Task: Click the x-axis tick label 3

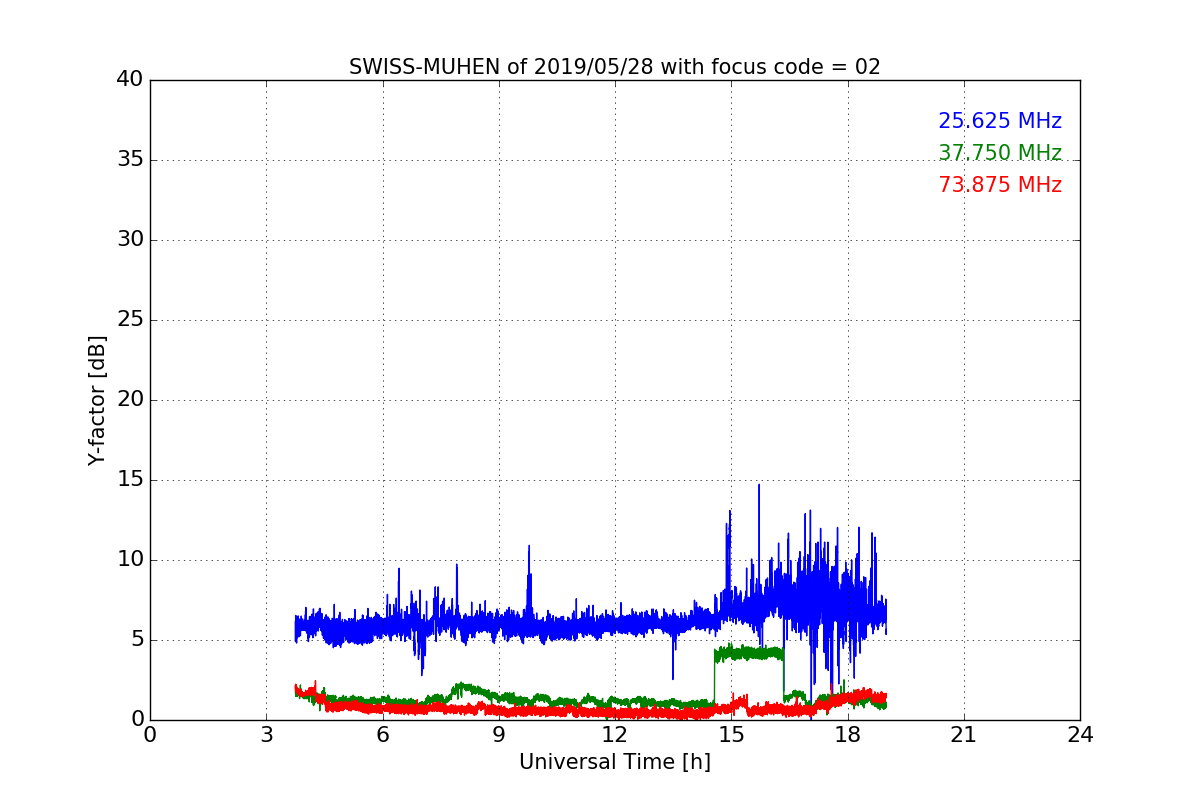Action: point(266,735)
